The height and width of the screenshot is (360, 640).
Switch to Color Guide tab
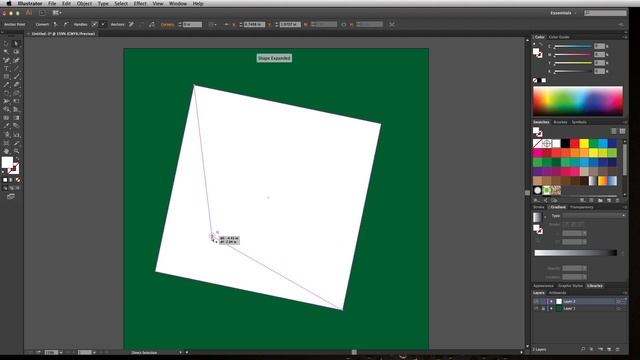pyautogui.click(x=559, y=37)
